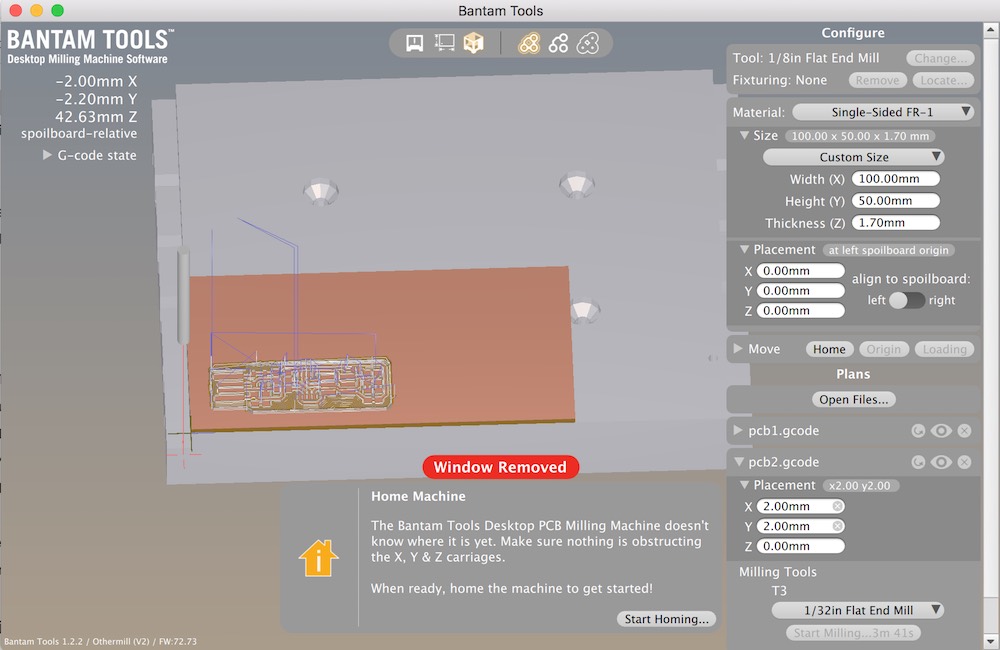Click the material Placement Z field
This screenshot has height=650, width=1000.
(x=800, y=311)
